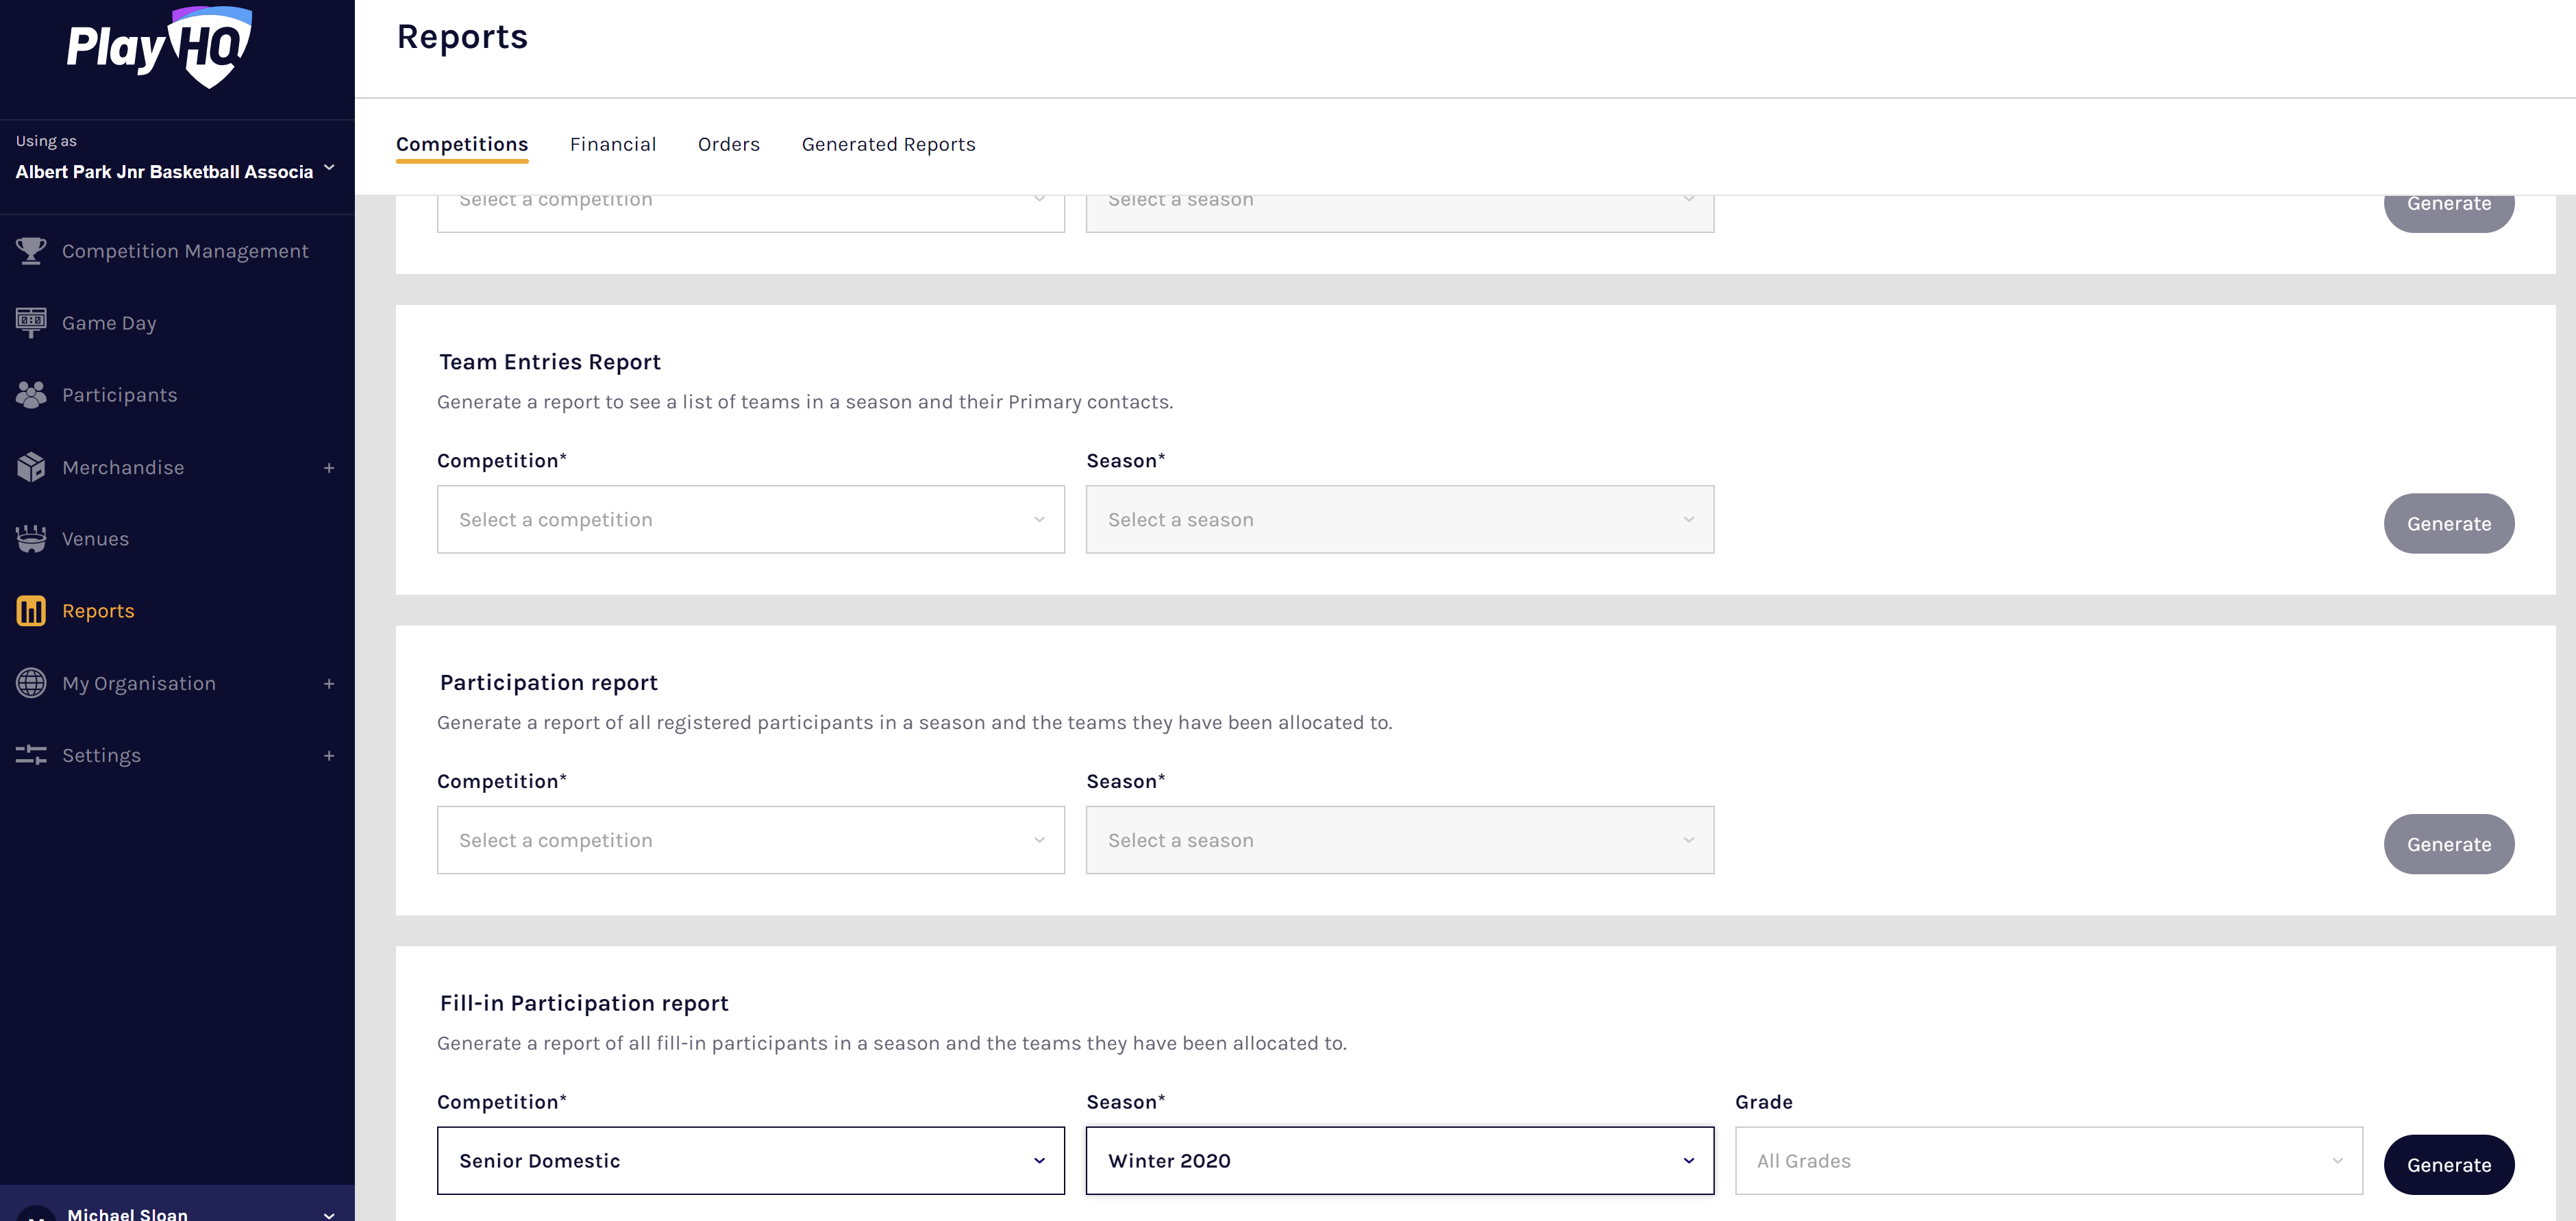The image size is (2576, 1221).
Task: Click the Reports chart icon
Action: pos(31,611)
